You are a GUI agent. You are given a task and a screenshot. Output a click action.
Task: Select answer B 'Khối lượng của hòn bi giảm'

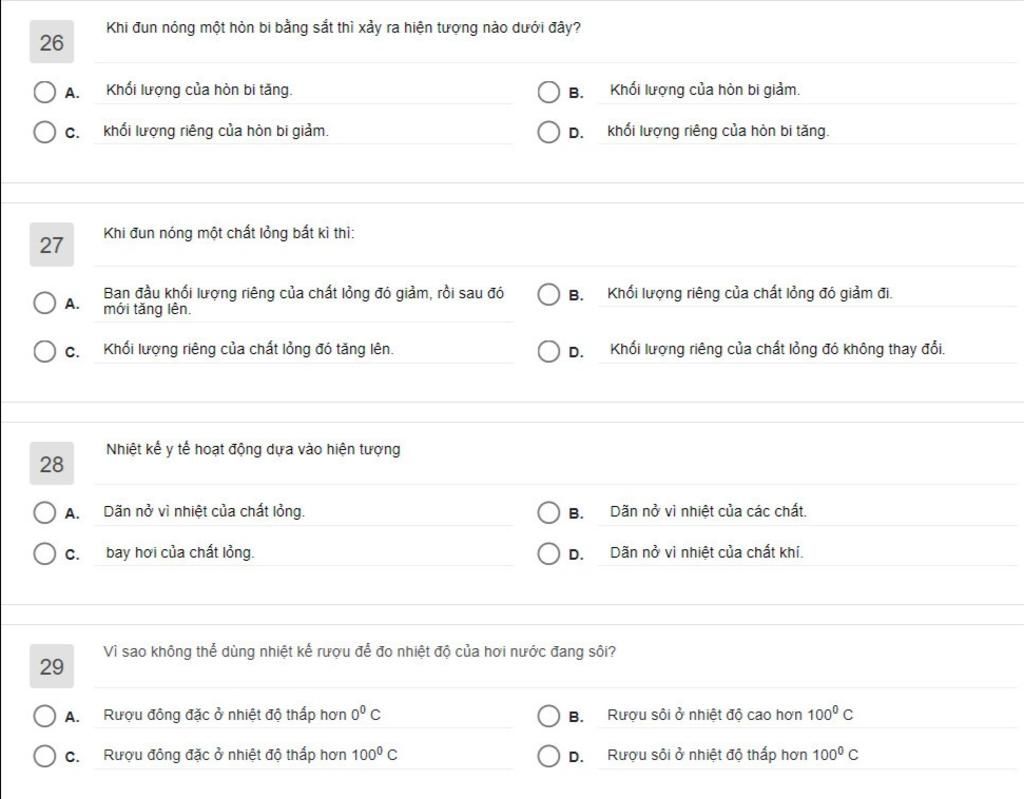pyautogui.click(x=549, y=92)
